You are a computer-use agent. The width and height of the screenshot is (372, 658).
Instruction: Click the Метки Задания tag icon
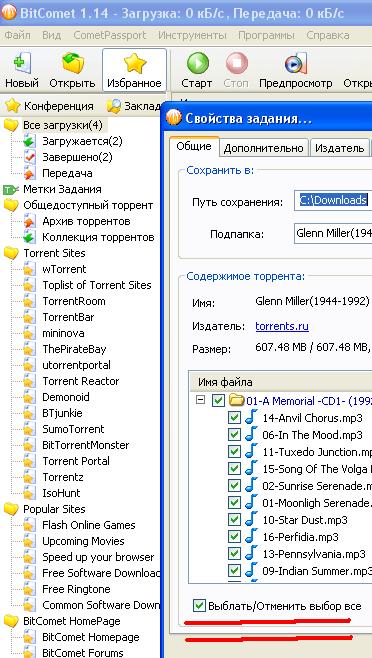(x=10, y=190)
